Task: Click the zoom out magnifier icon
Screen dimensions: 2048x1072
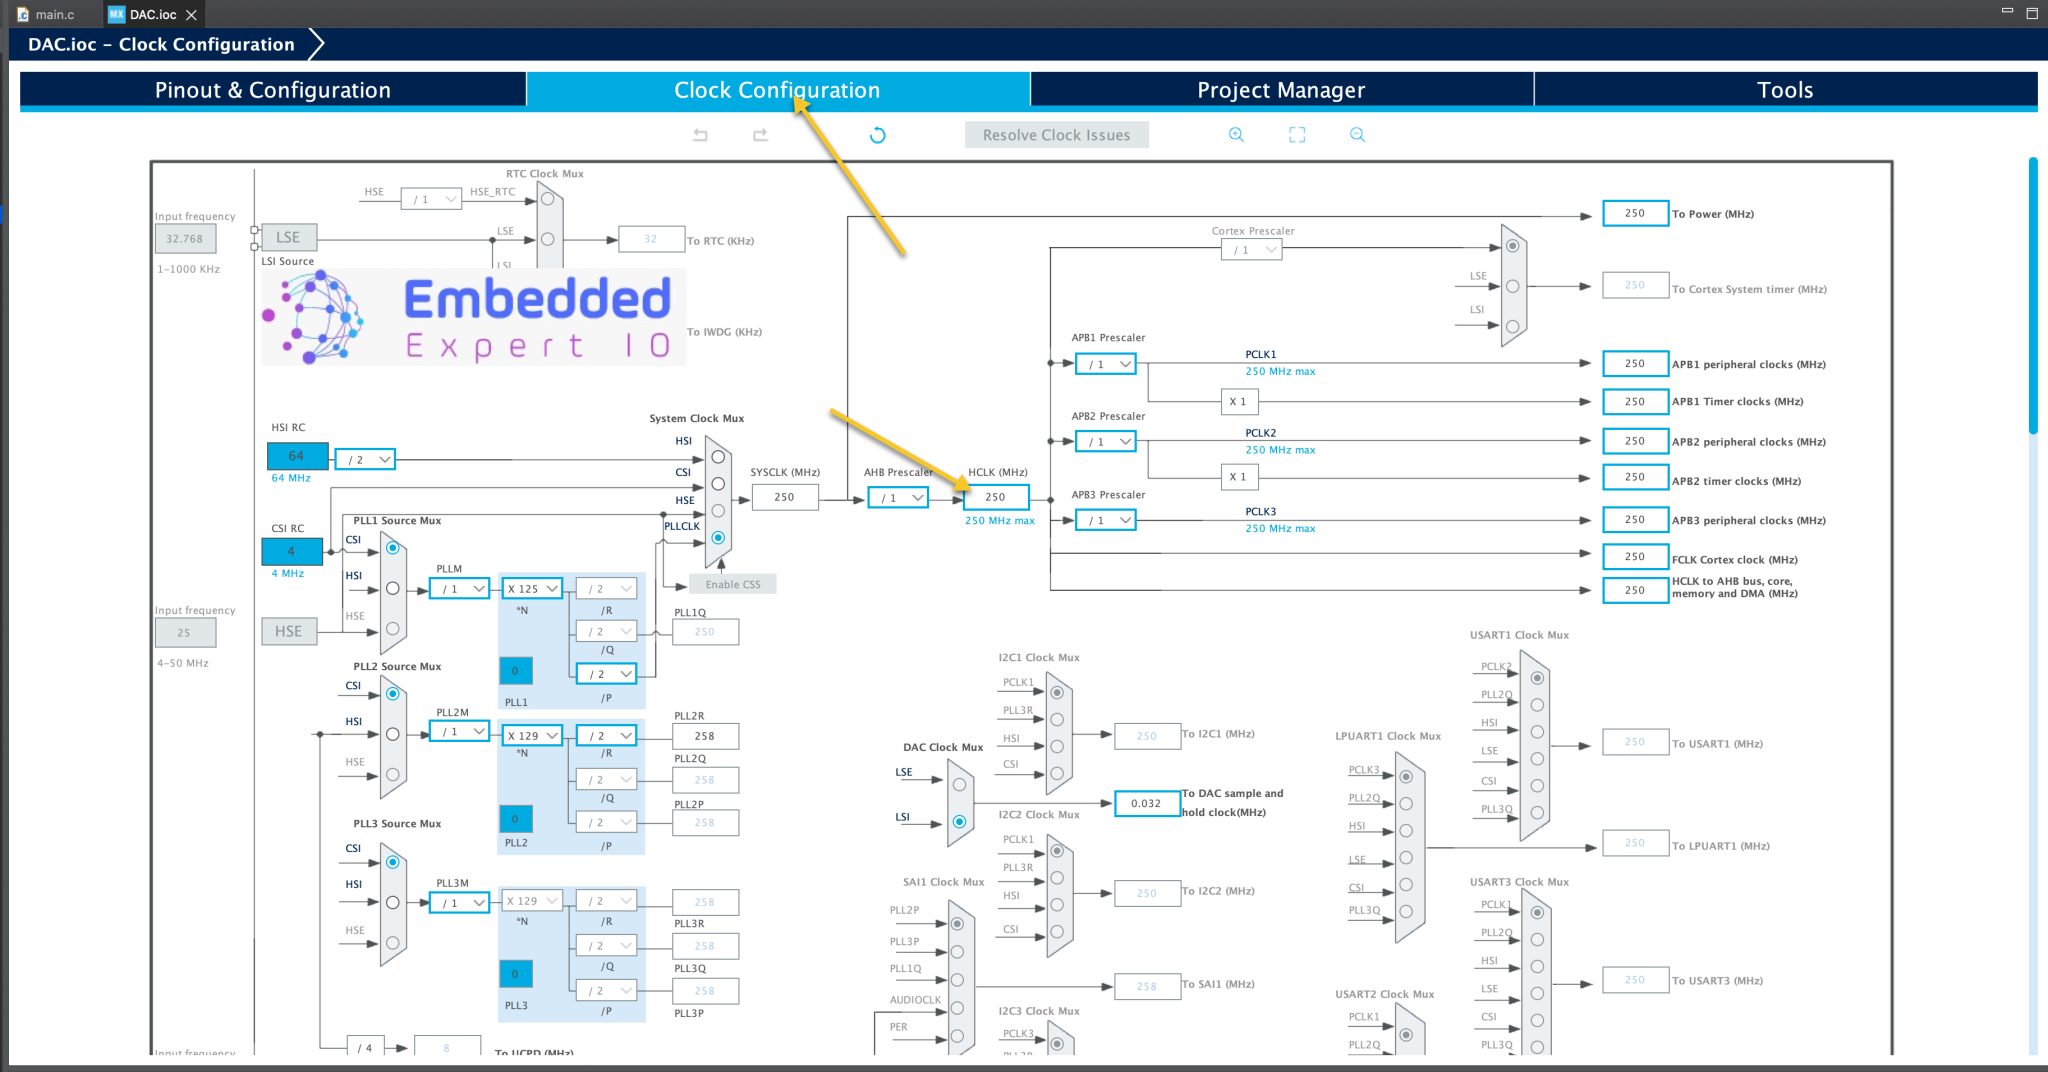Action: [1357, 135]
